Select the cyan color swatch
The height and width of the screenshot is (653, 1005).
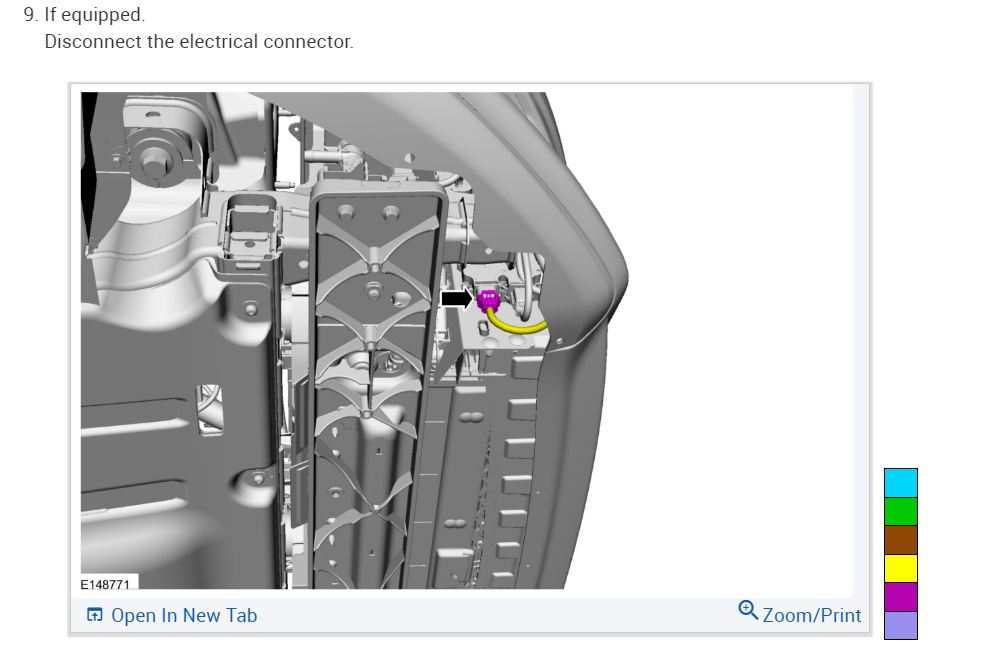point(901,483)
